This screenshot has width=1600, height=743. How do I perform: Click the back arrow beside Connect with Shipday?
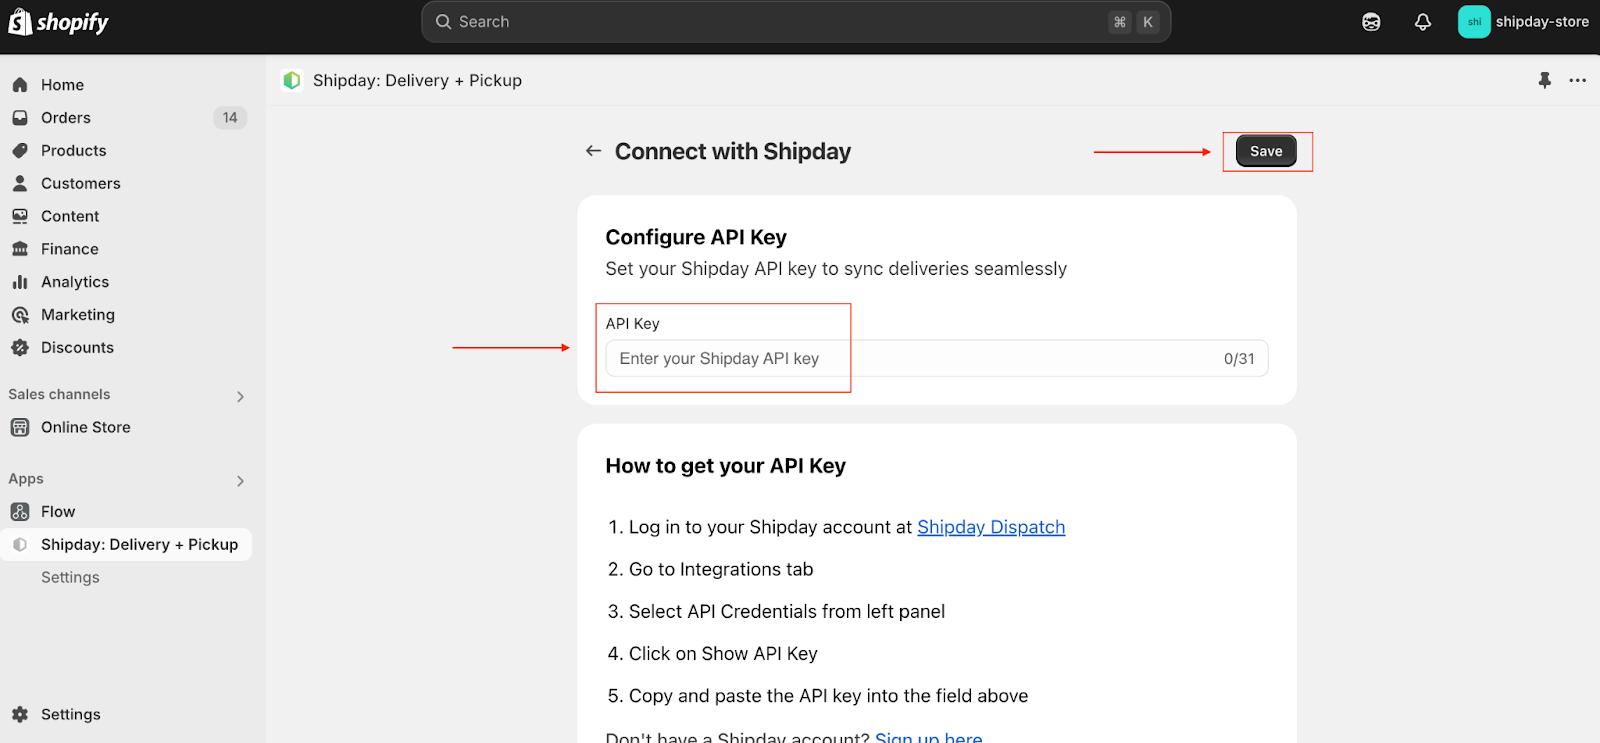[593, 151]
